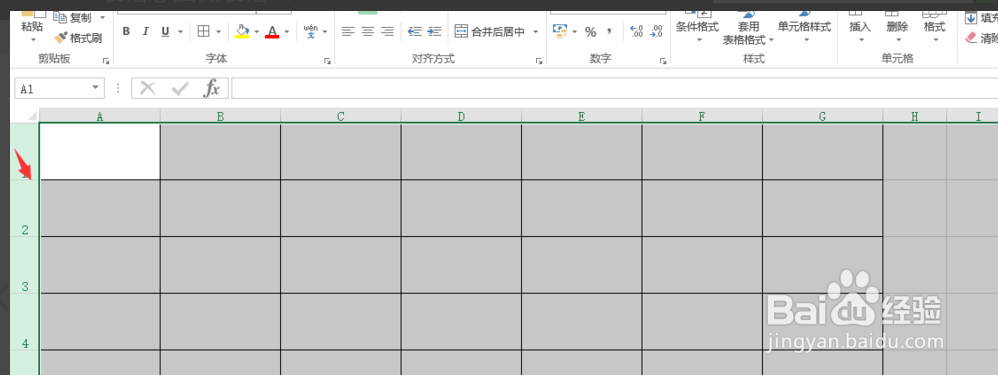Apply comma style
The image size is (998, 375).
(x=609, y=31)
